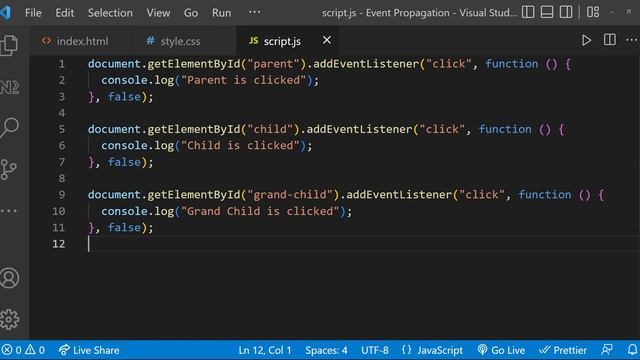This screenshot has height=360, width=640.
Task: Click the Prettier status item
Action: point(563,350)
